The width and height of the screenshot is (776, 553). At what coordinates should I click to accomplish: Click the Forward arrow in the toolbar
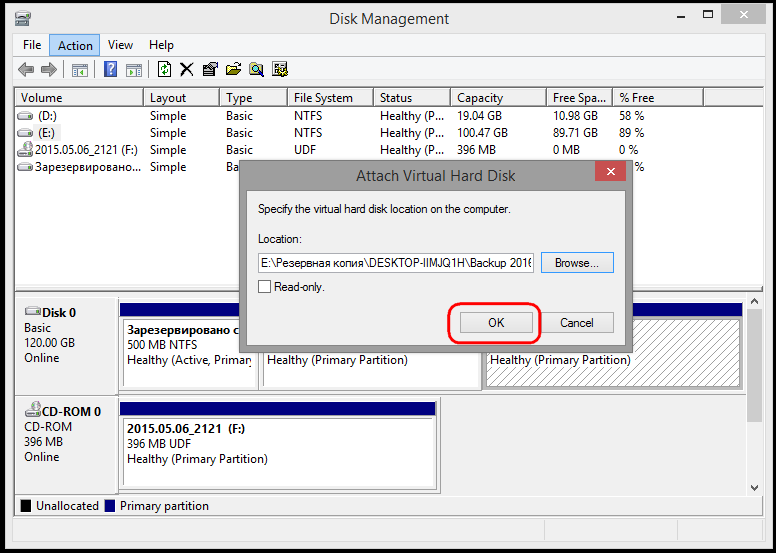click(x=48, y=69)
